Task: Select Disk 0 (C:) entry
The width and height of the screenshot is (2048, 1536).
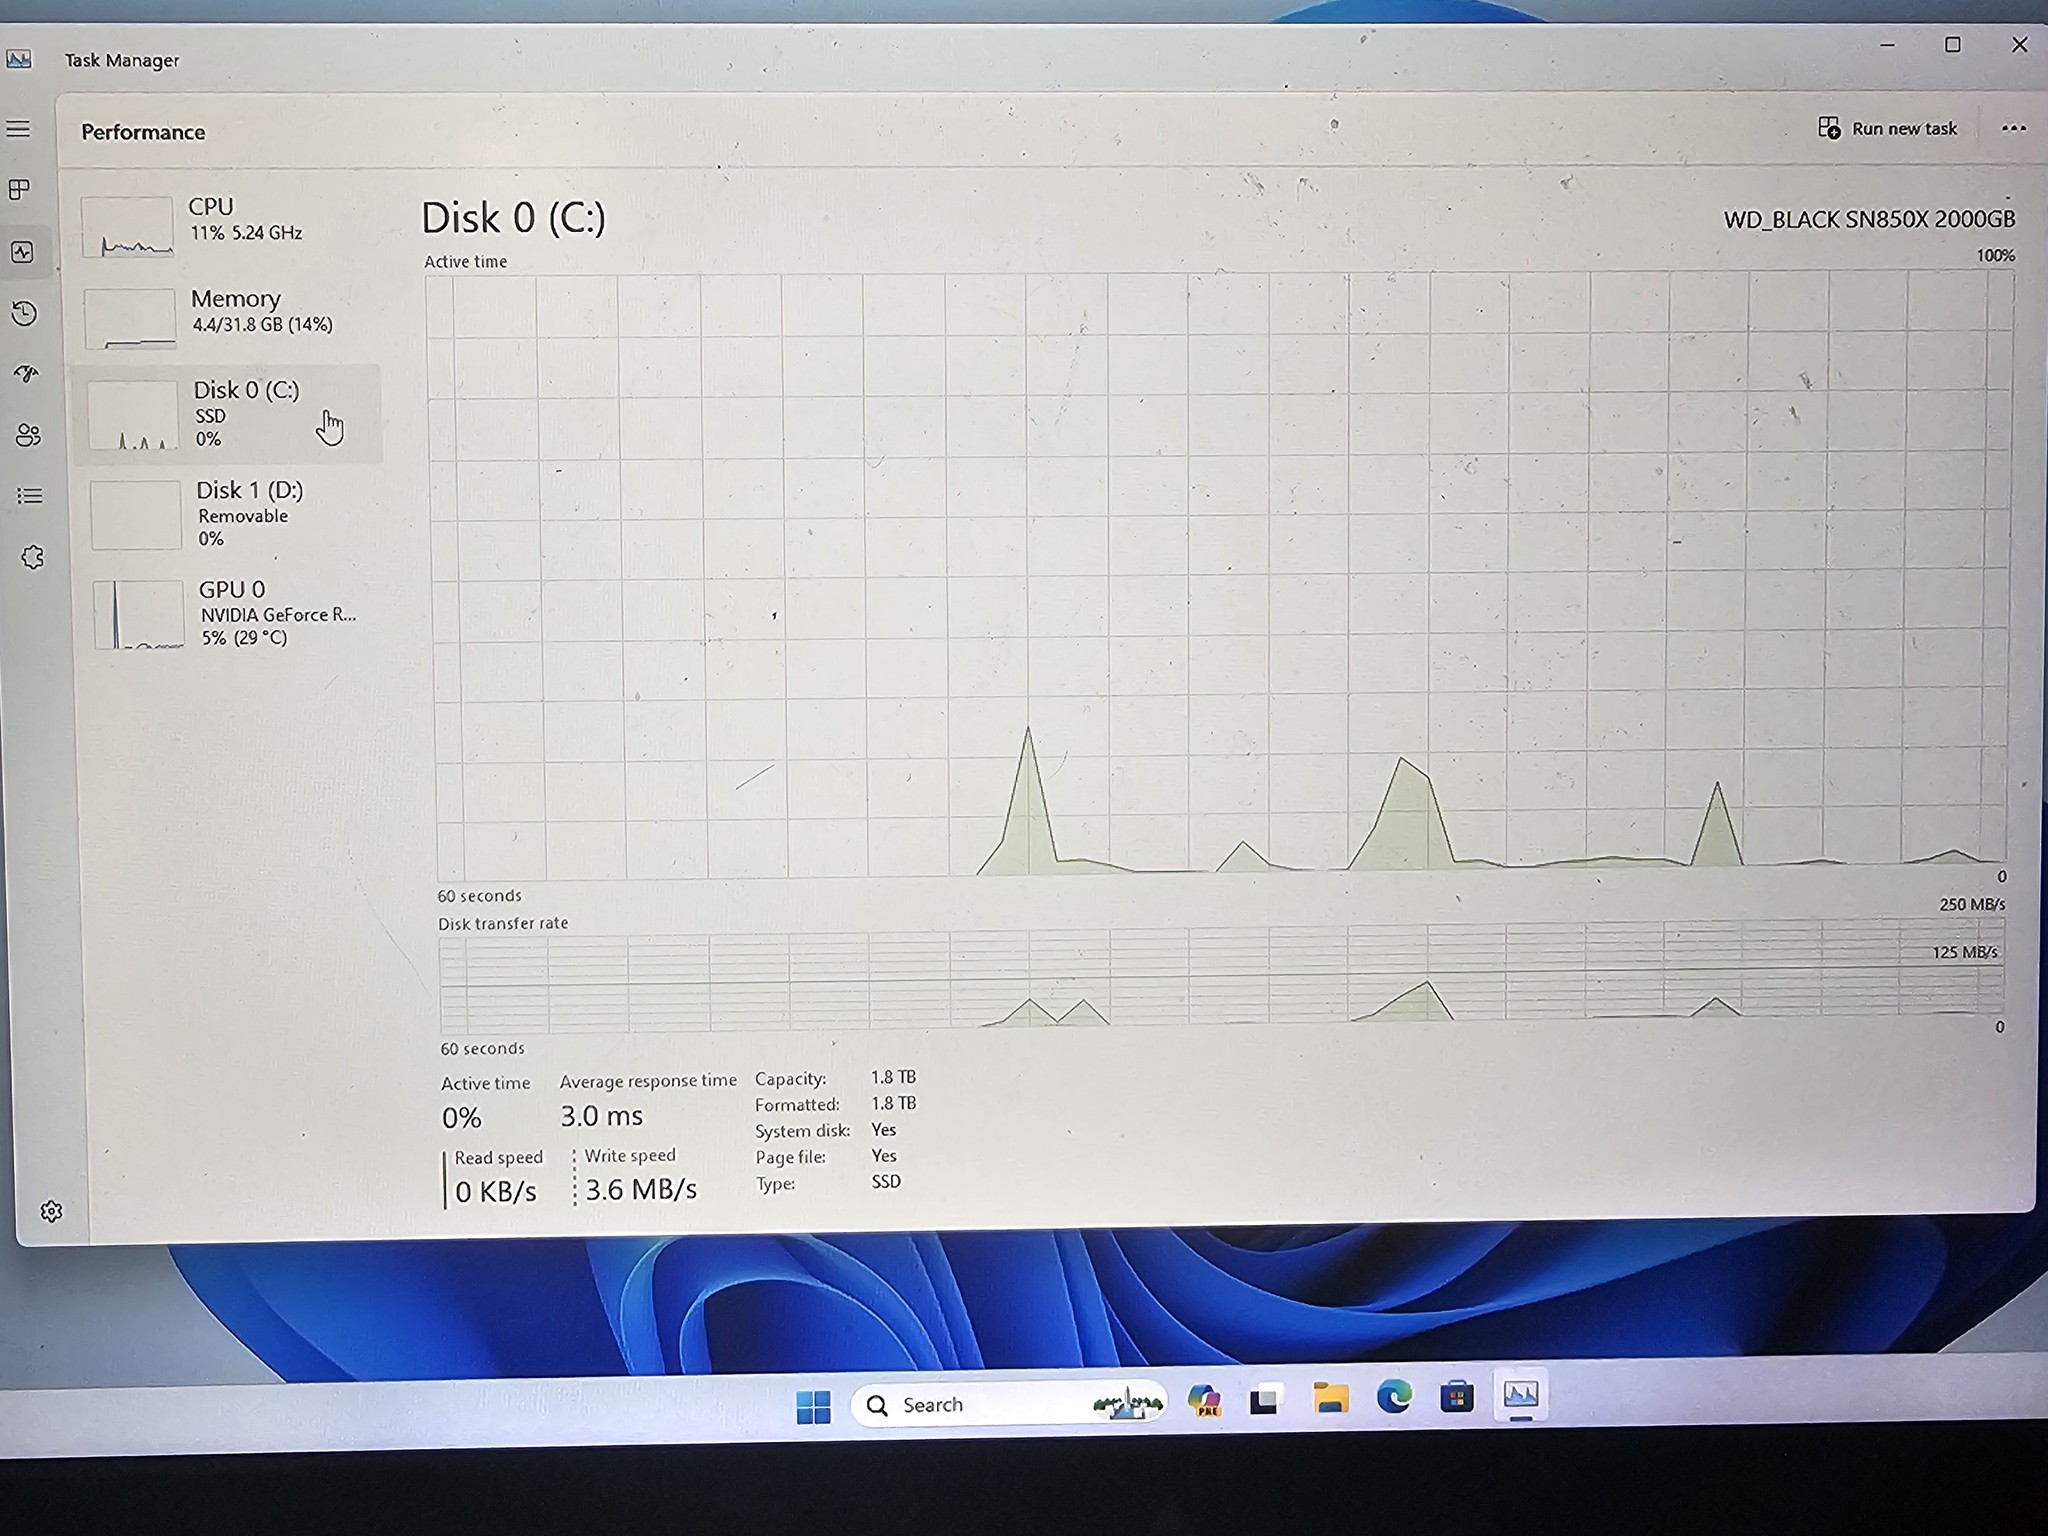Action: [228, 414]
